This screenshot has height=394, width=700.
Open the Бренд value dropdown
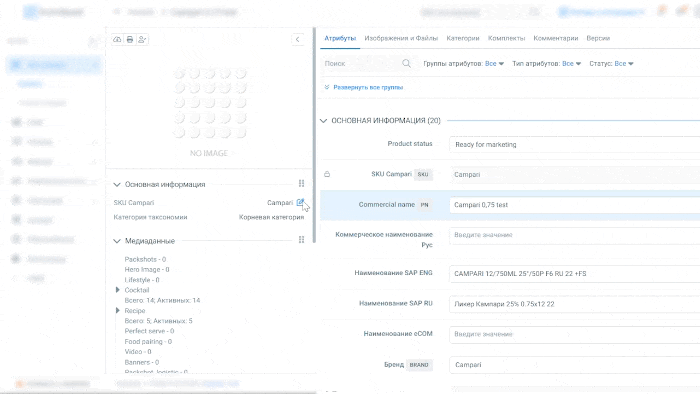(575, 365)
